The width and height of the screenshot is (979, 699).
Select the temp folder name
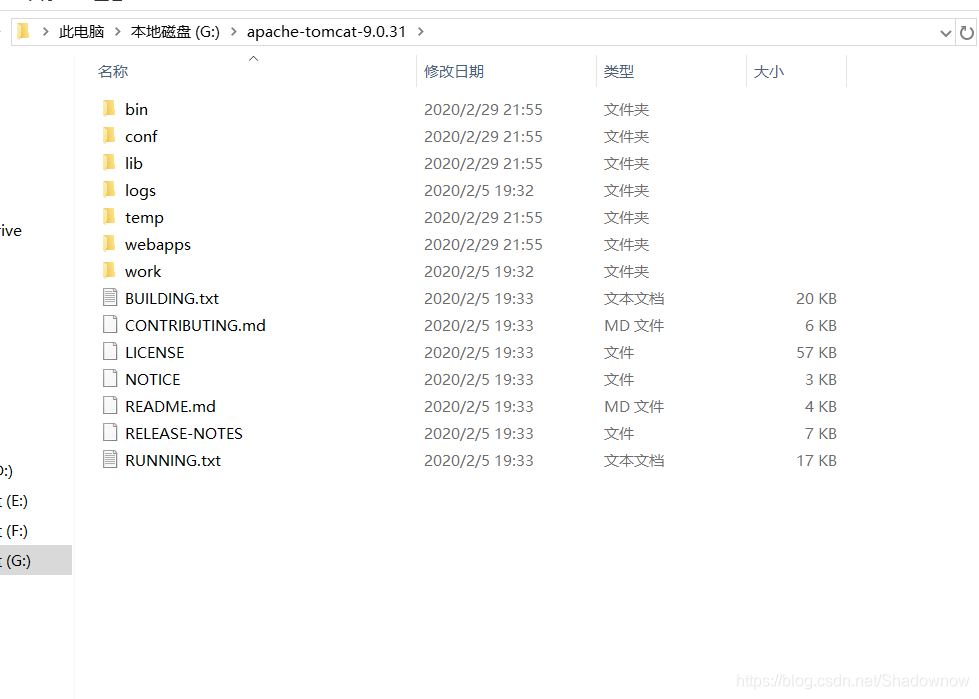(144, 217)
